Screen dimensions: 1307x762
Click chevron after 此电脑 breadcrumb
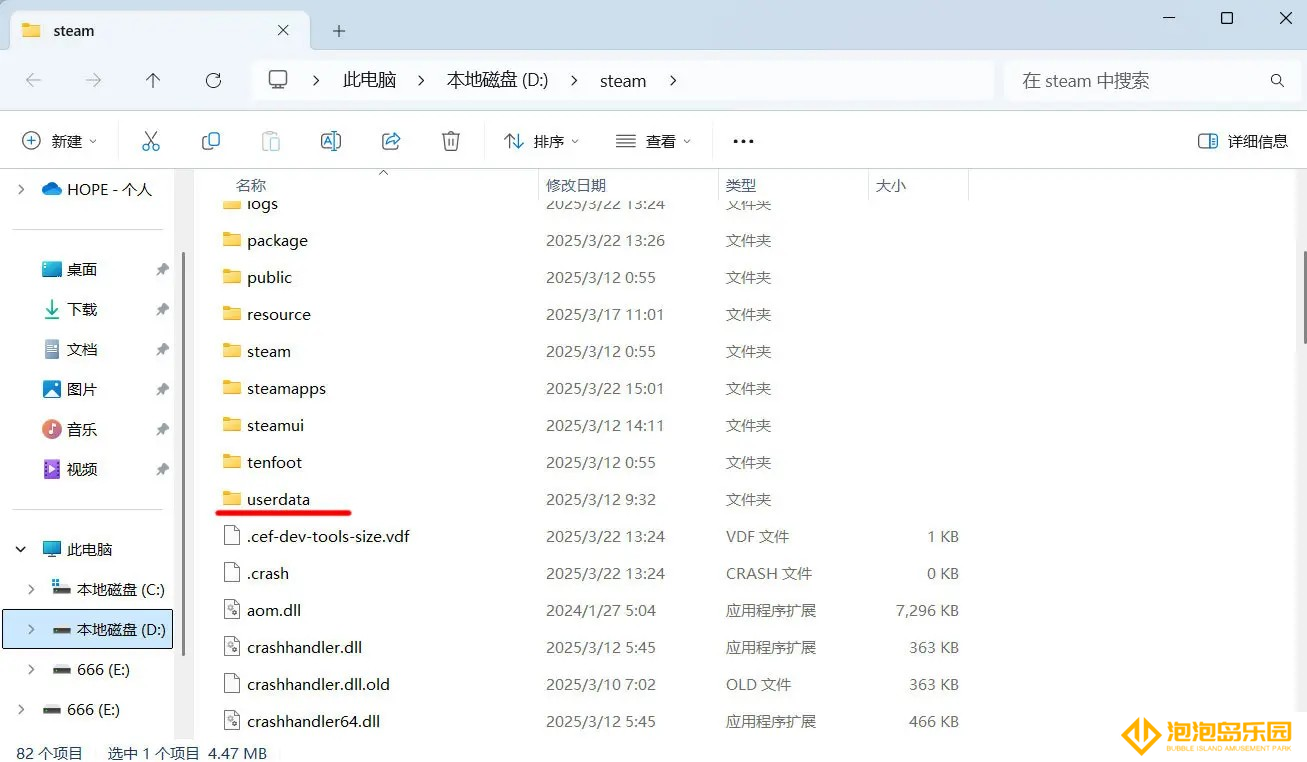tap(421, 81)
